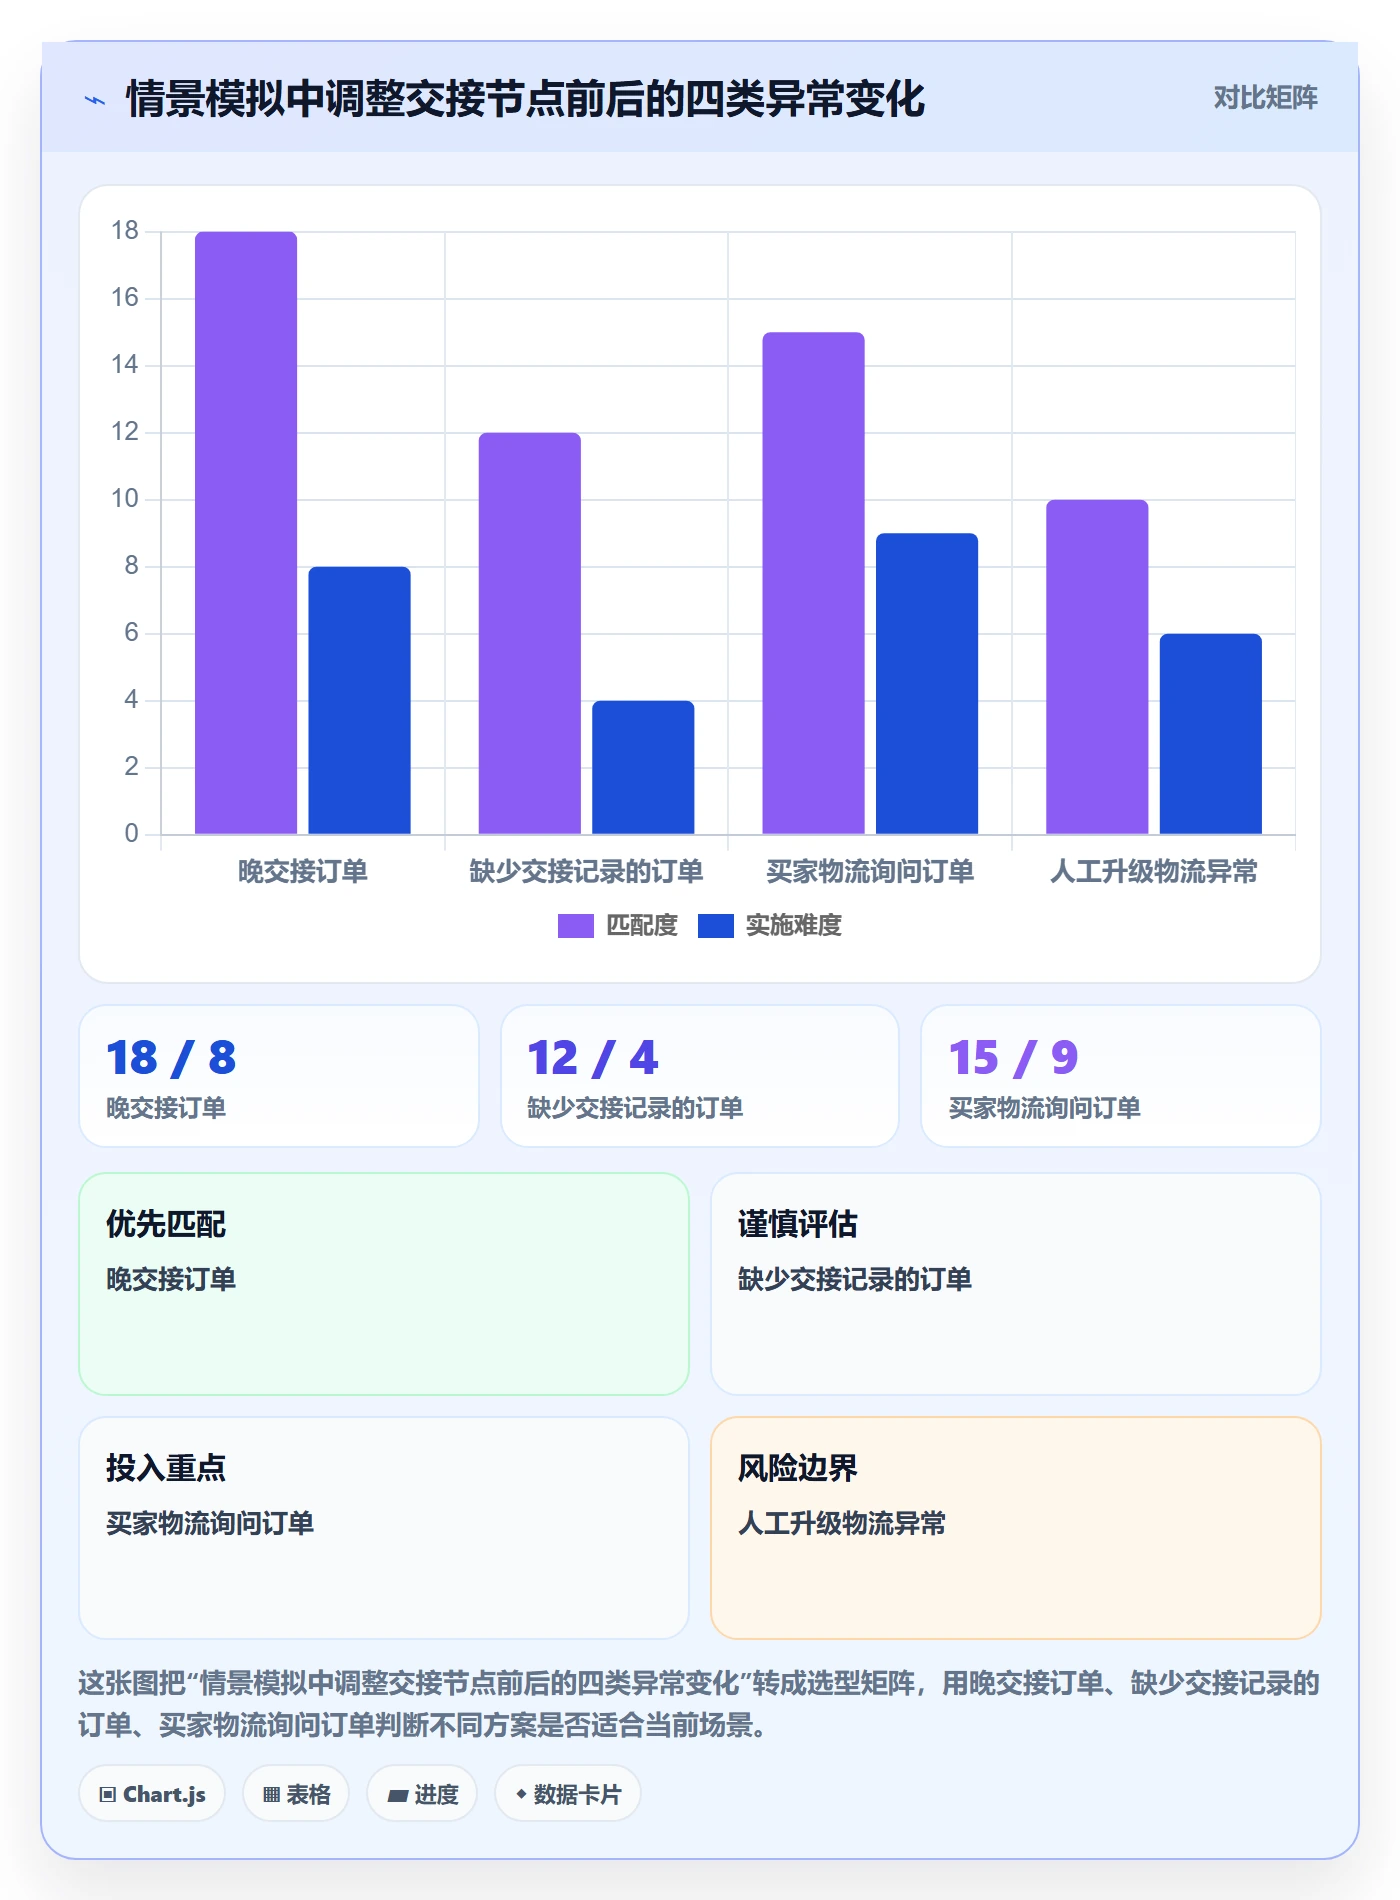Click the grid icon in 表格 chip

click(x=271, y=1795)
